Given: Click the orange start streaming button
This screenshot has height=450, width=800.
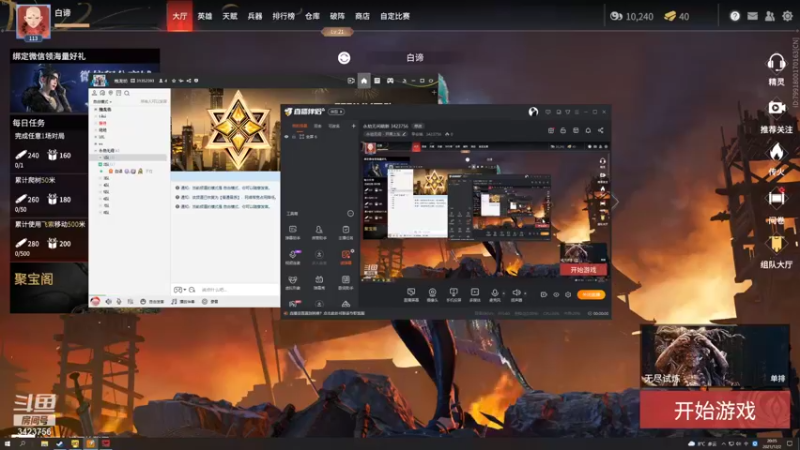Looking at the screenshot, I should pyautogui.click(x=591, y=294).
